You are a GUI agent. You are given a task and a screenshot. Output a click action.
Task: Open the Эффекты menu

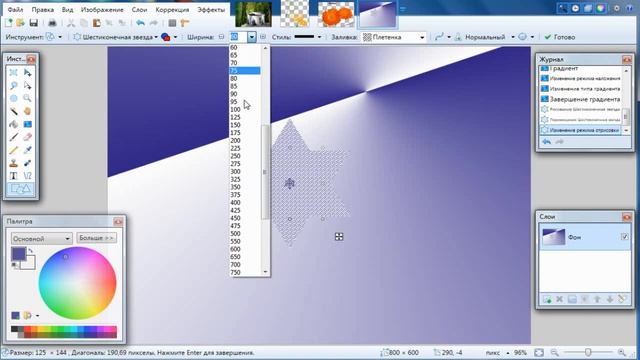tap(211, 9)
